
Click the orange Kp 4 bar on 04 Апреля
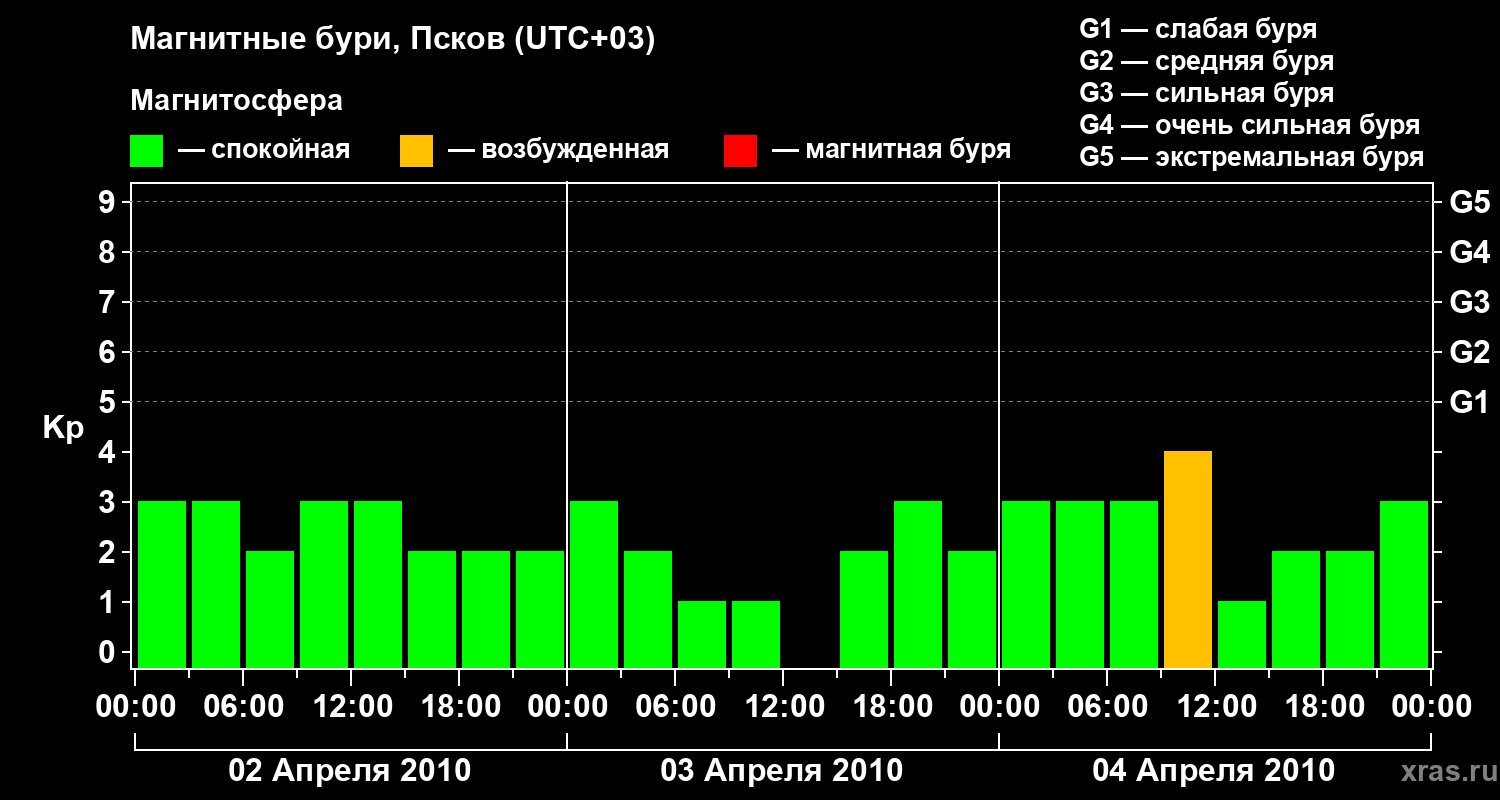pyautogui.click(x=1188, y=560)
